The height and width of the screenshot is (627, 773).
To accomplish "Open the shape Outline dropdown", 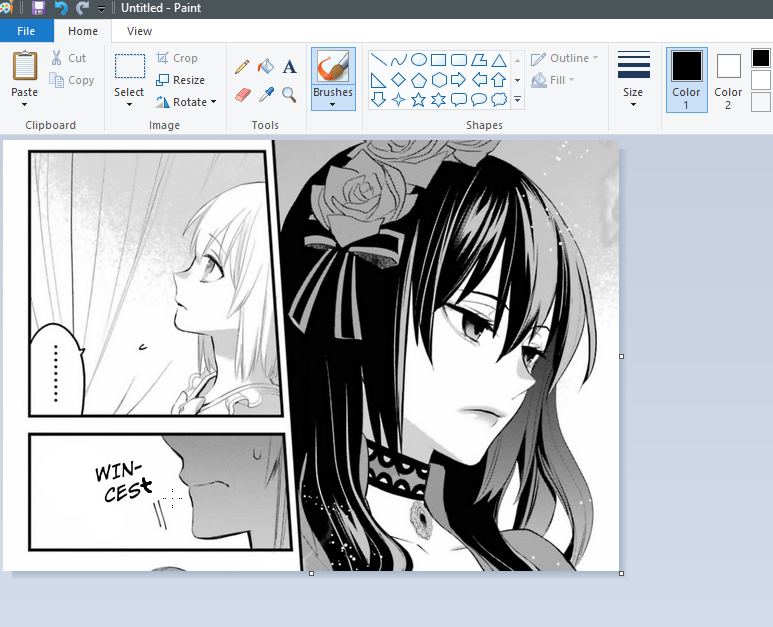I will [564, 58].
